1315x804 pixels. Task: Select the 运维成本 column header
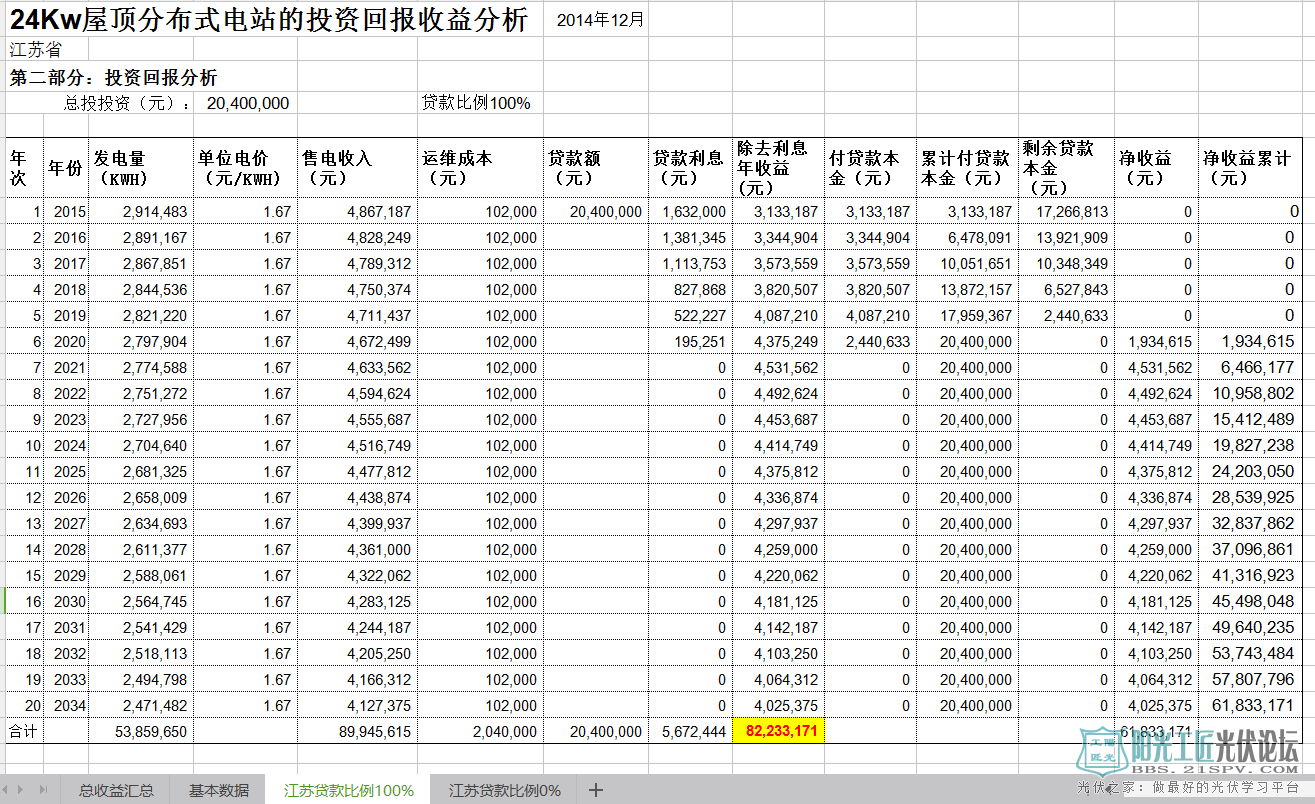click(480, 167)
